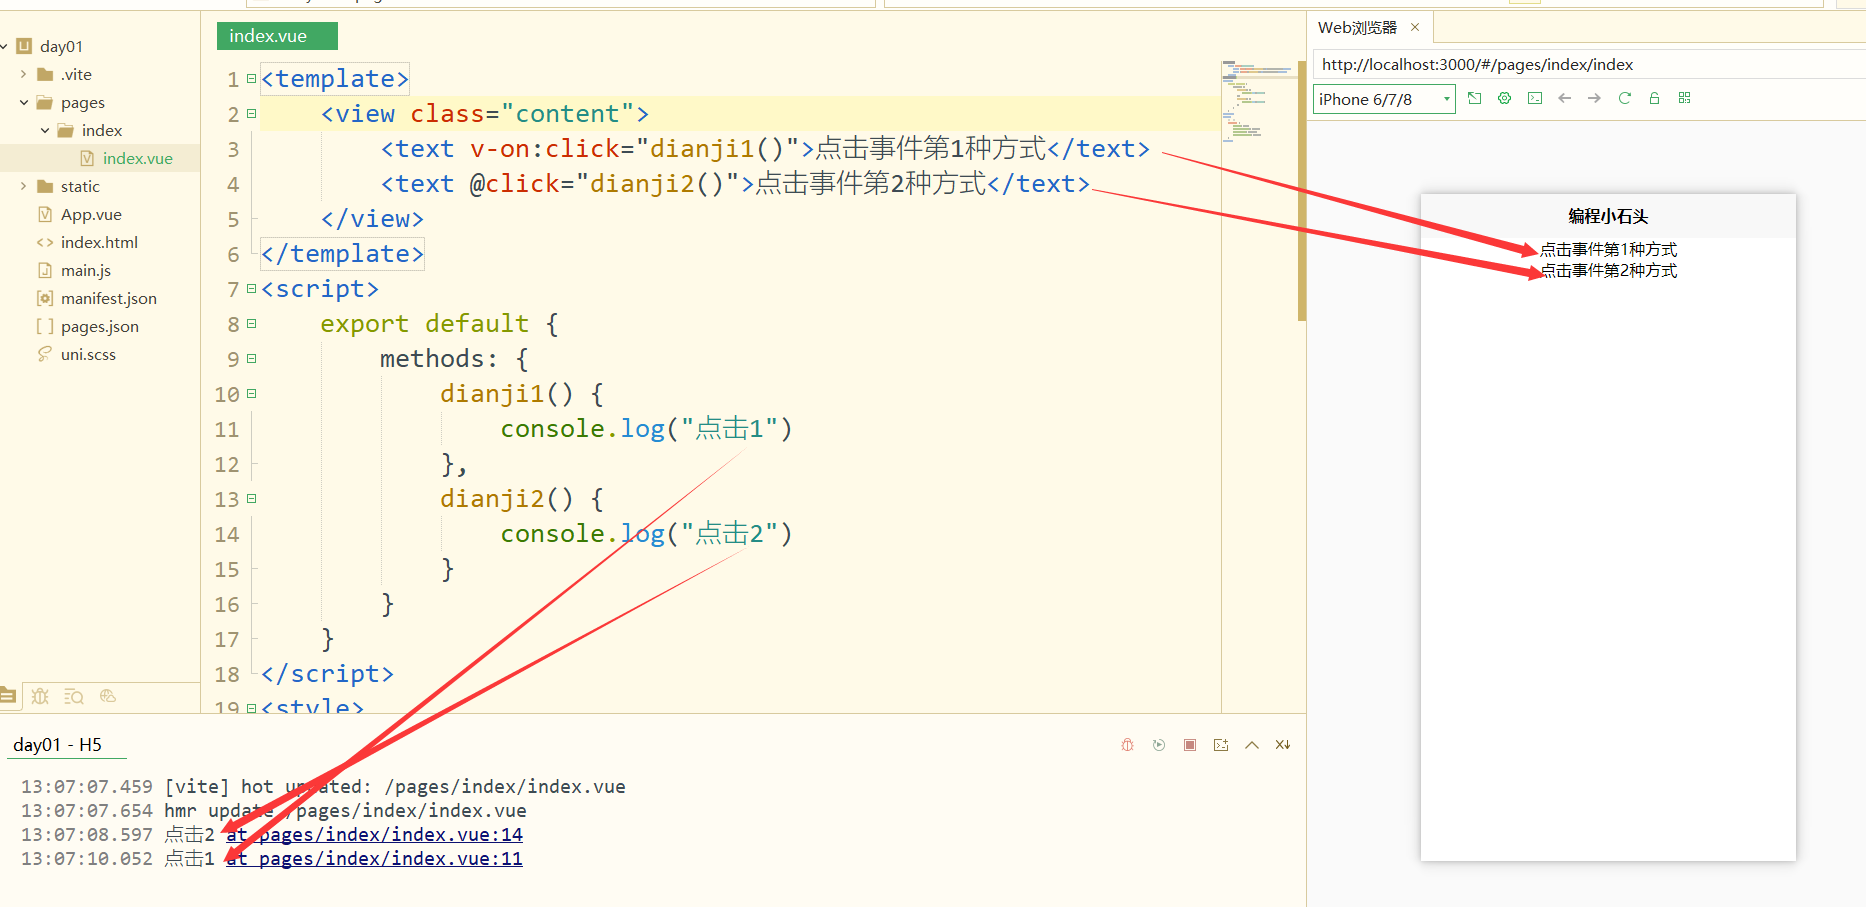Collapse the pages folder

pos(24,102)
